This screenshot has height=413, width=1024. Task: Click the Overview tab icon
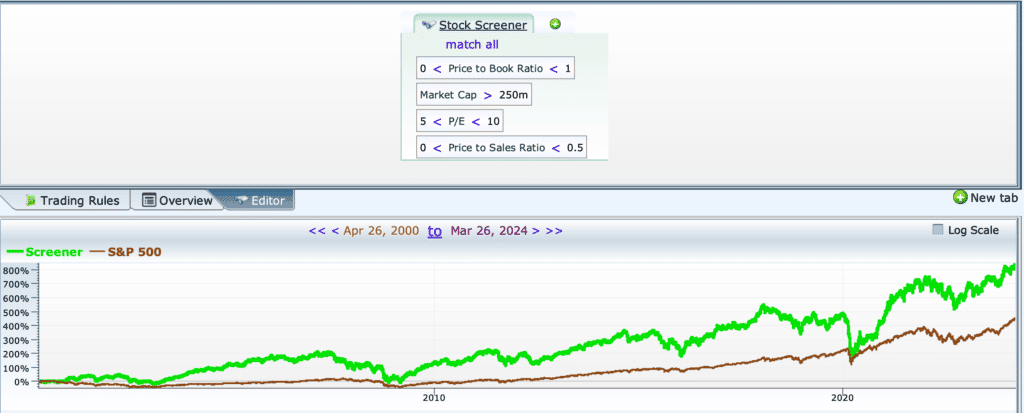point(149,201)
